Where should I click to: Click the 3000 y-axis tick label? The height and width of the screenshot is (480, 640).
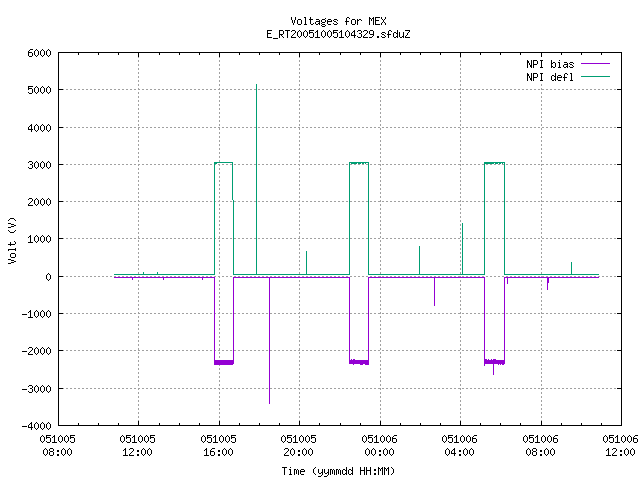click(x=40, y=165)
